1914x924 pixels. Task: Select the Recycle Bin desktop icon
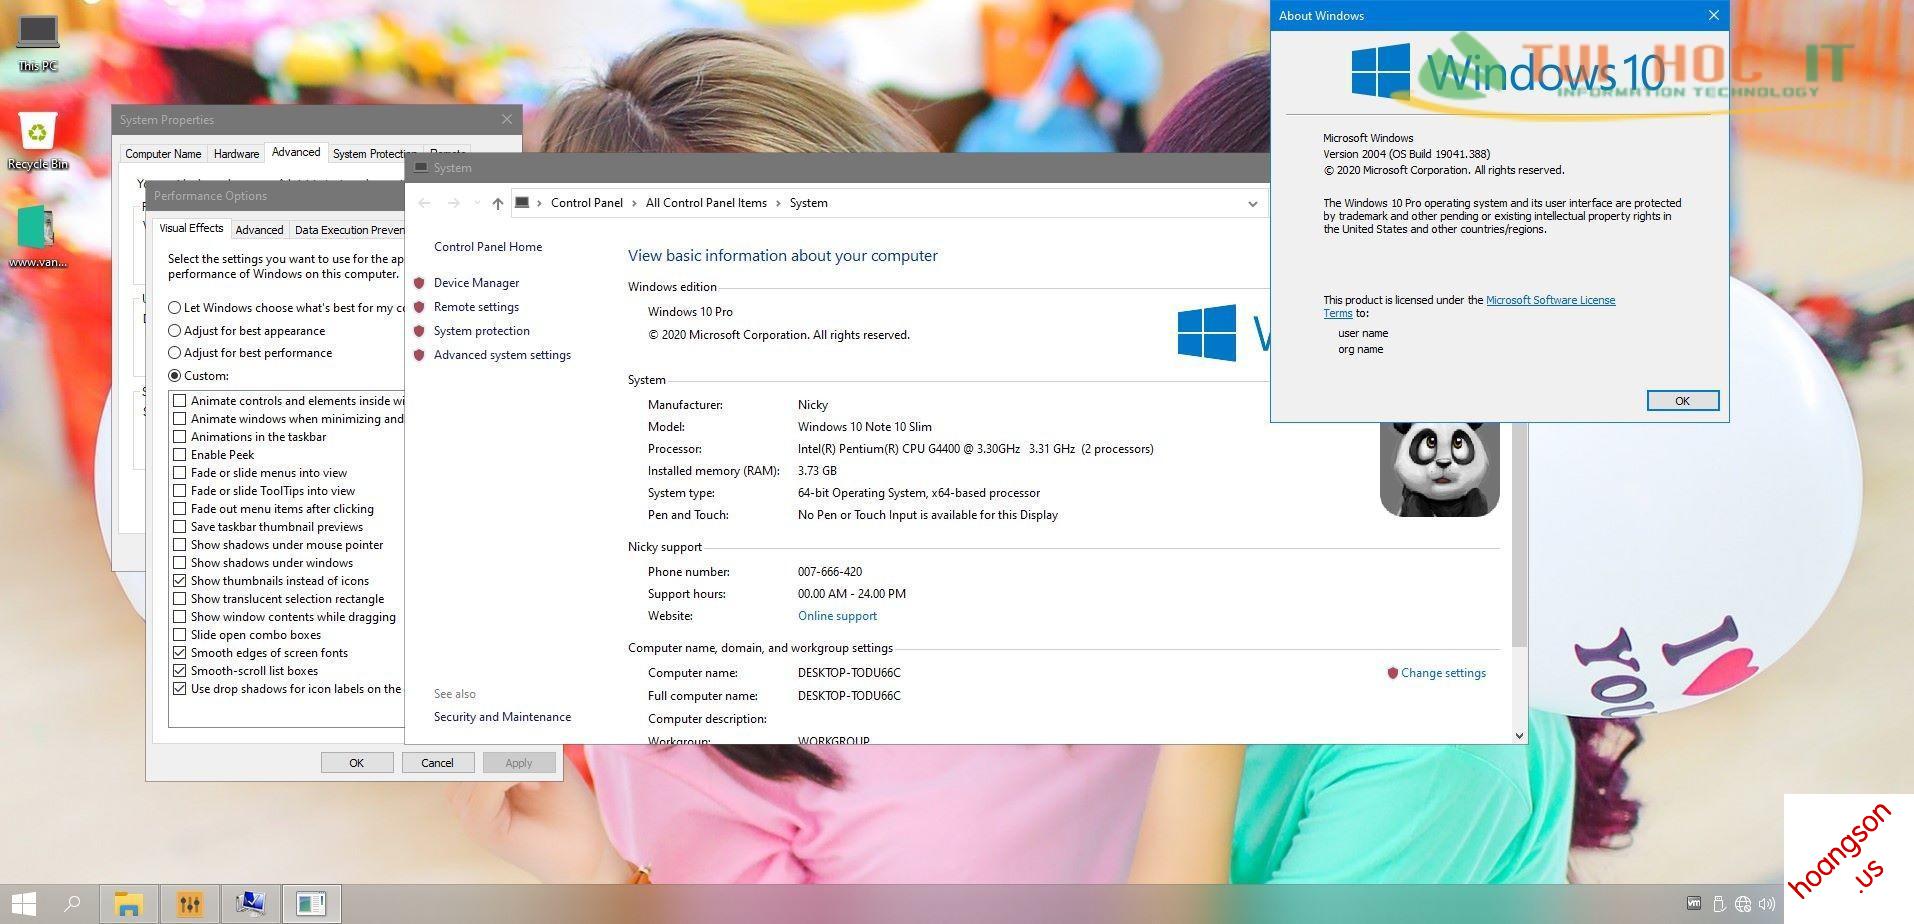coord(38,141)
